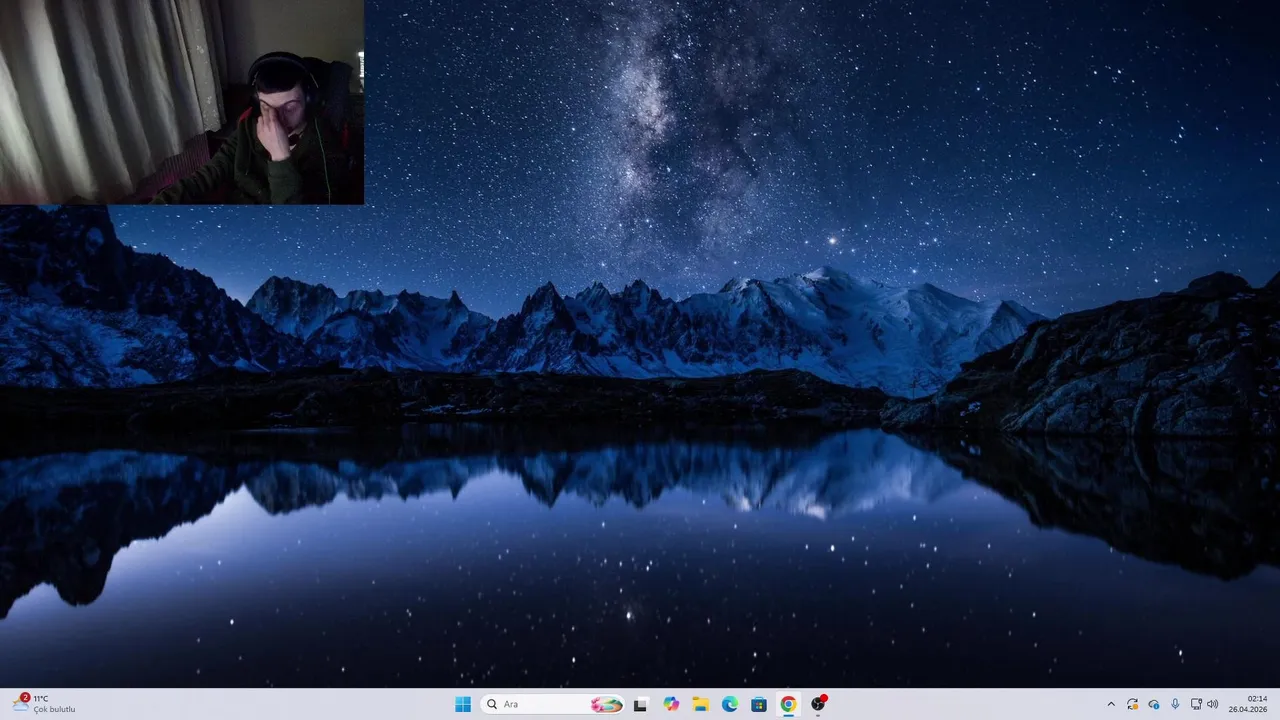The height and width of the screenshot is (720, 1280).
Task: Launch Microsoft Edge browser
Action: 730,704
